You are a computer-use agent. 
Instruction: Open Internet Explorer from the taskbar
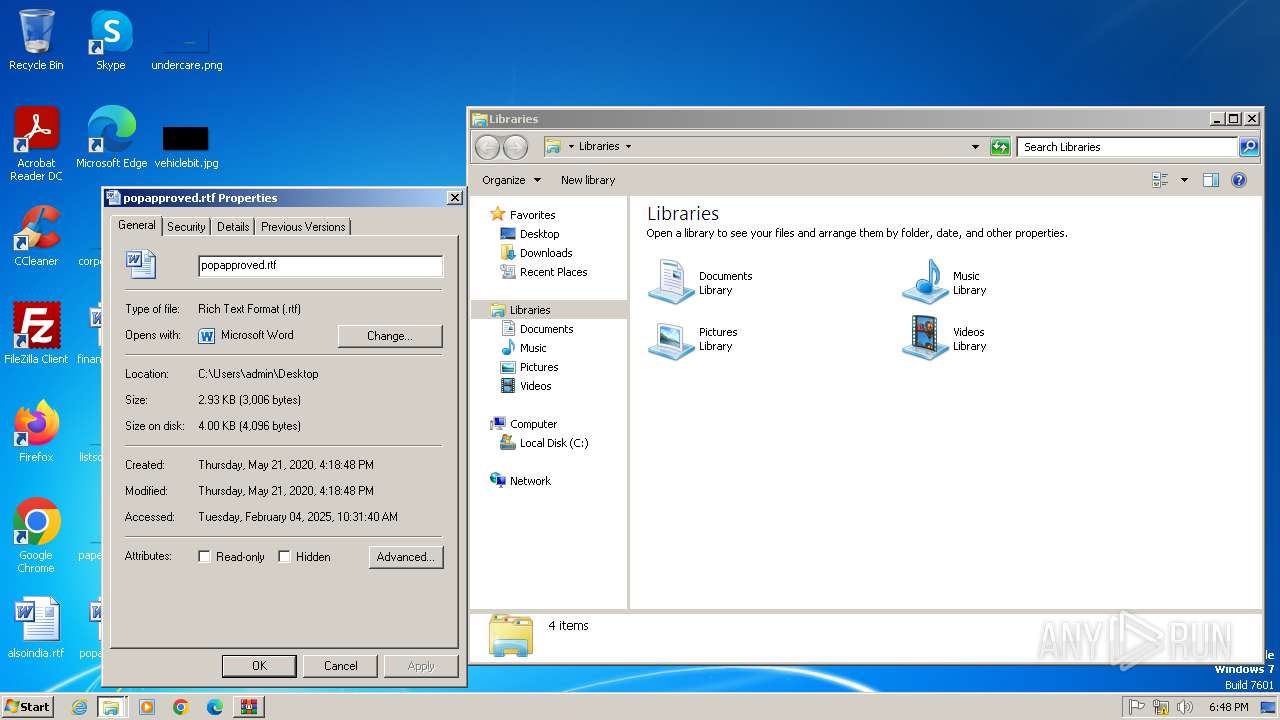80,707
